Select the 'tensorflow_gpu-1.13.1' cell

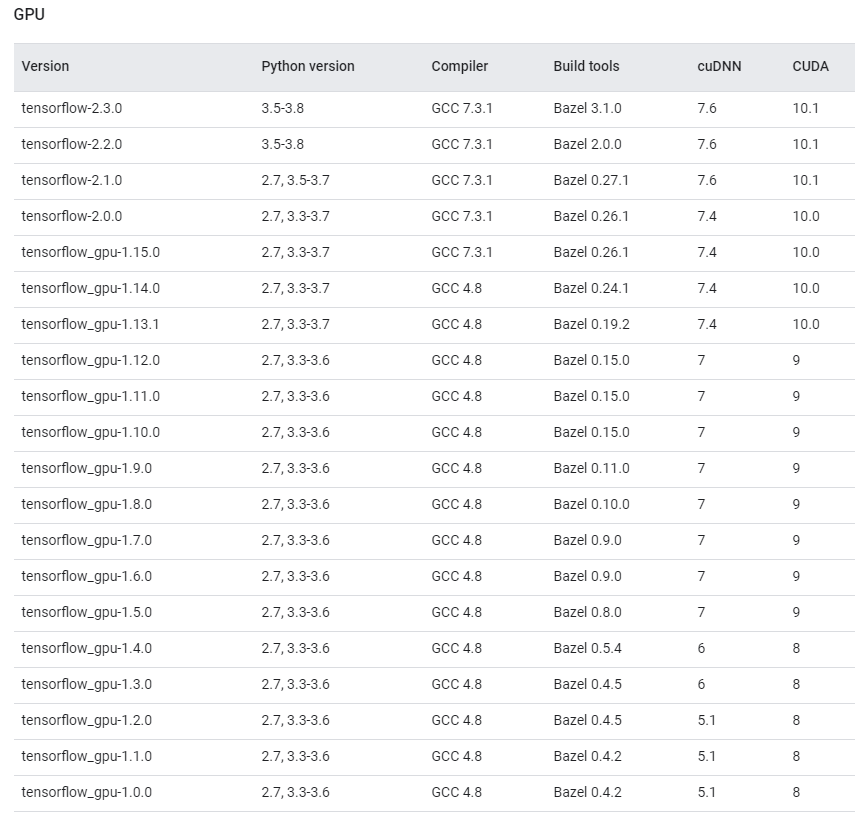[x=90, y=325]
